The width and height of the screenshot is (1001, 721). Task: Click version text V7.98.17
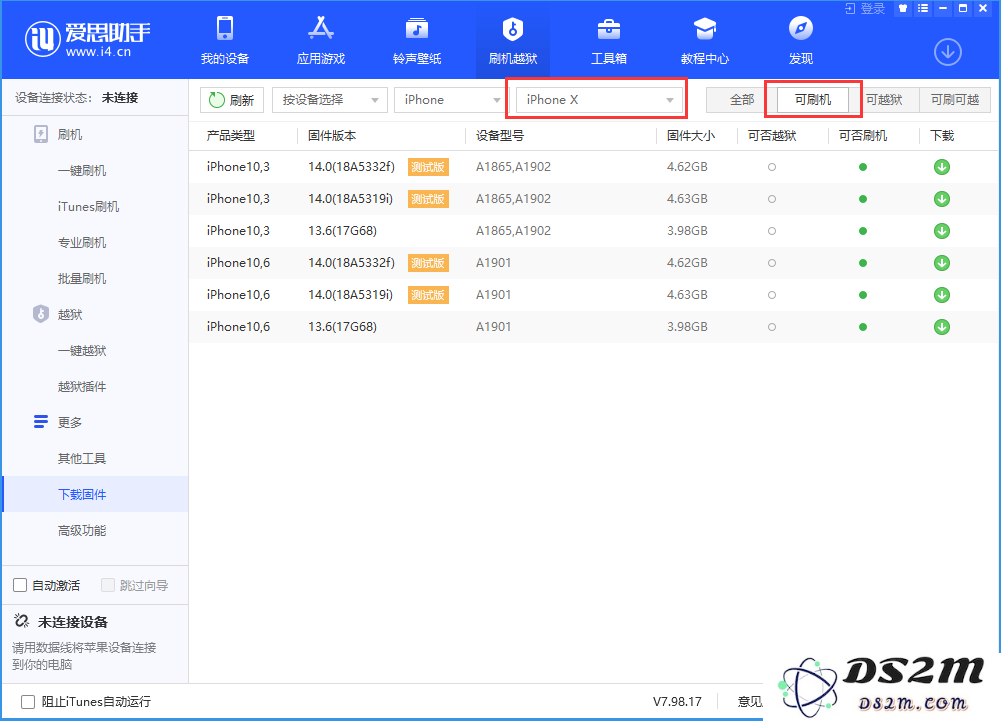coord(677,702)
